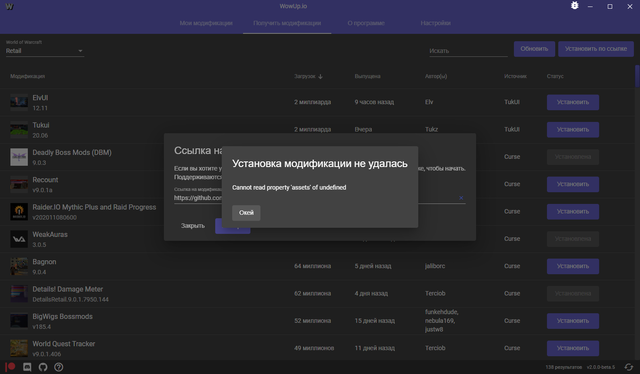Click the help question mark icon
Viewport: 640px width, 374px height.
tap(59, 367)
